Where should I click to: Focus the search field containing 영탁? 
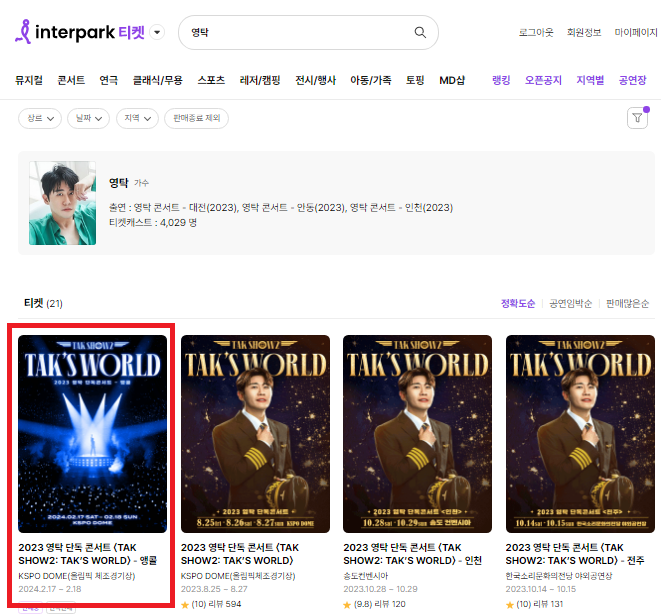[308, 32]
